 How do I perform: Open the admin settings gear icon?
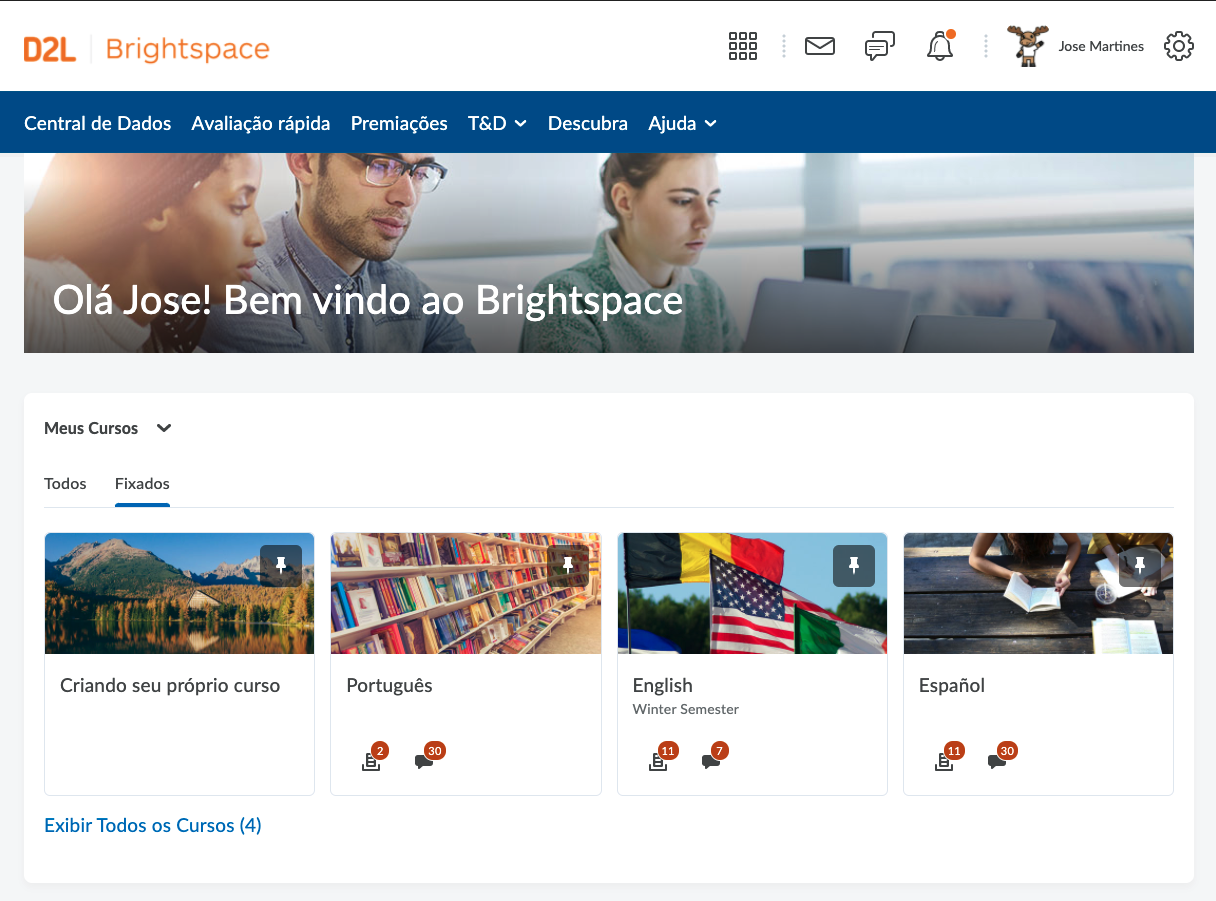point(1179,46)
